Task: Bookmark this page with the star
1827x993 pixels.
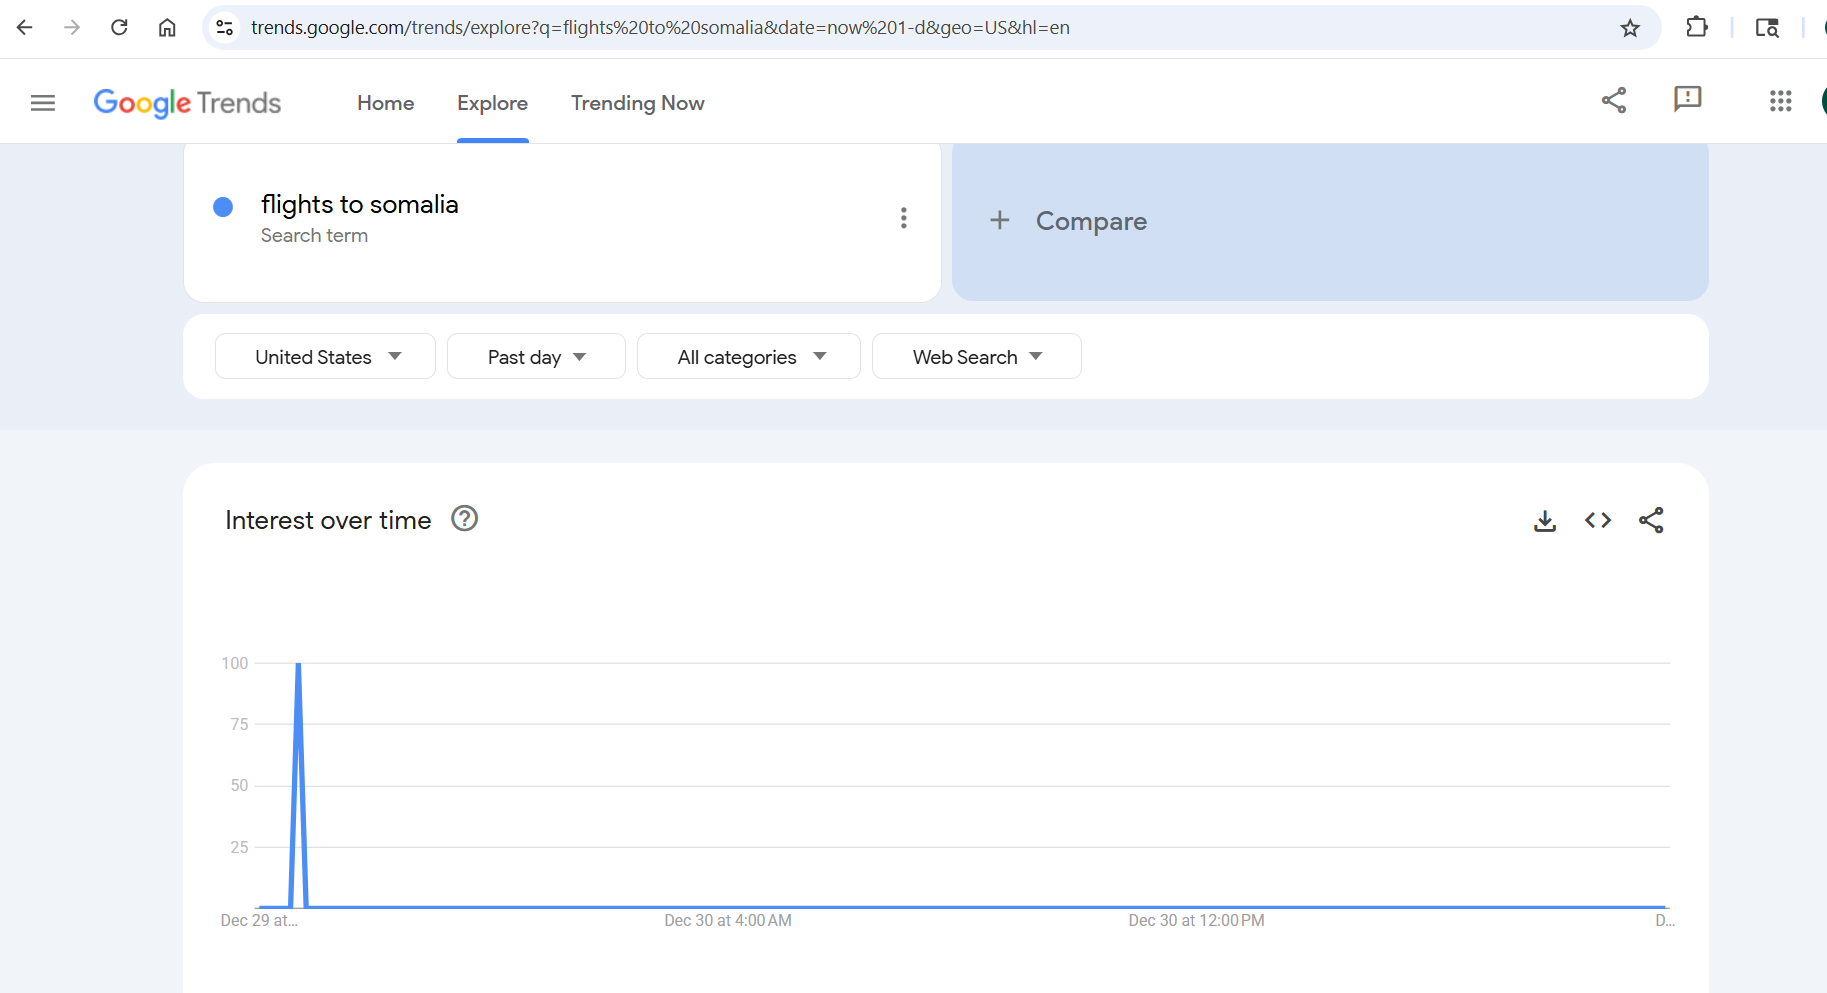Action: click(x=1630, y=28)
